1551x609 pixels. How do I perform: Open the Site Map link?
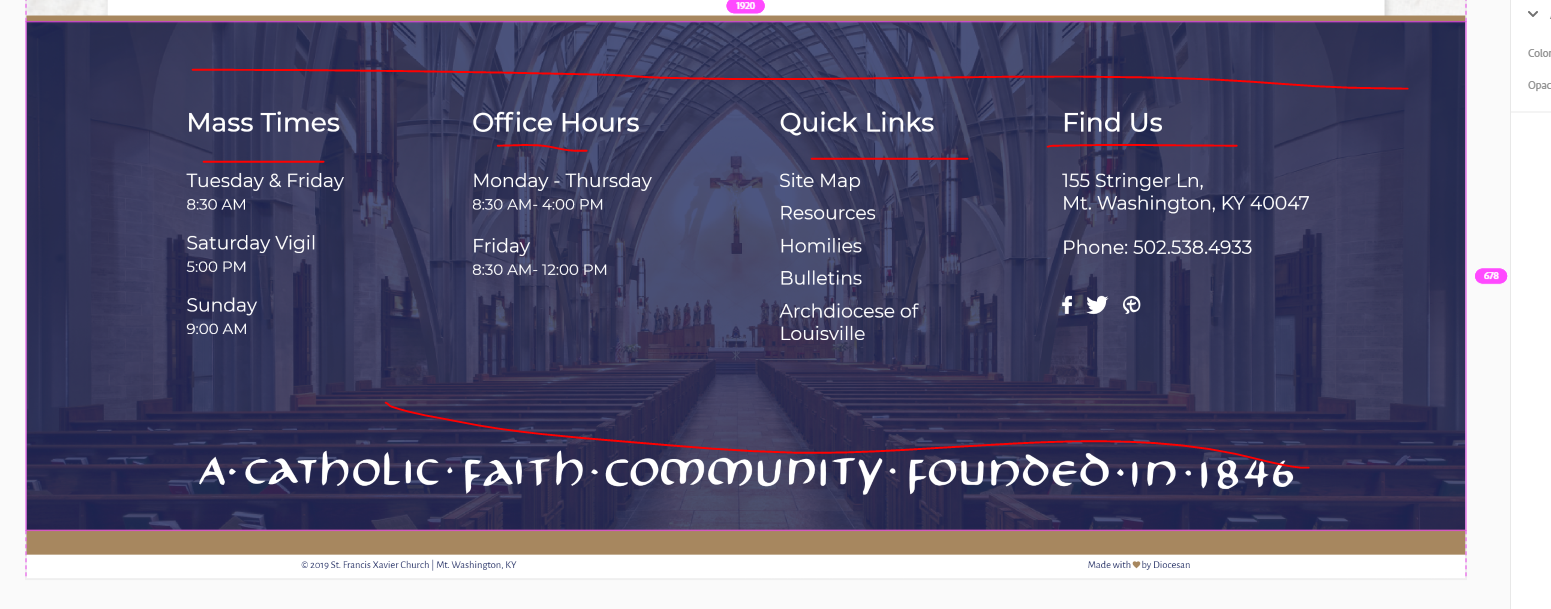820,181
